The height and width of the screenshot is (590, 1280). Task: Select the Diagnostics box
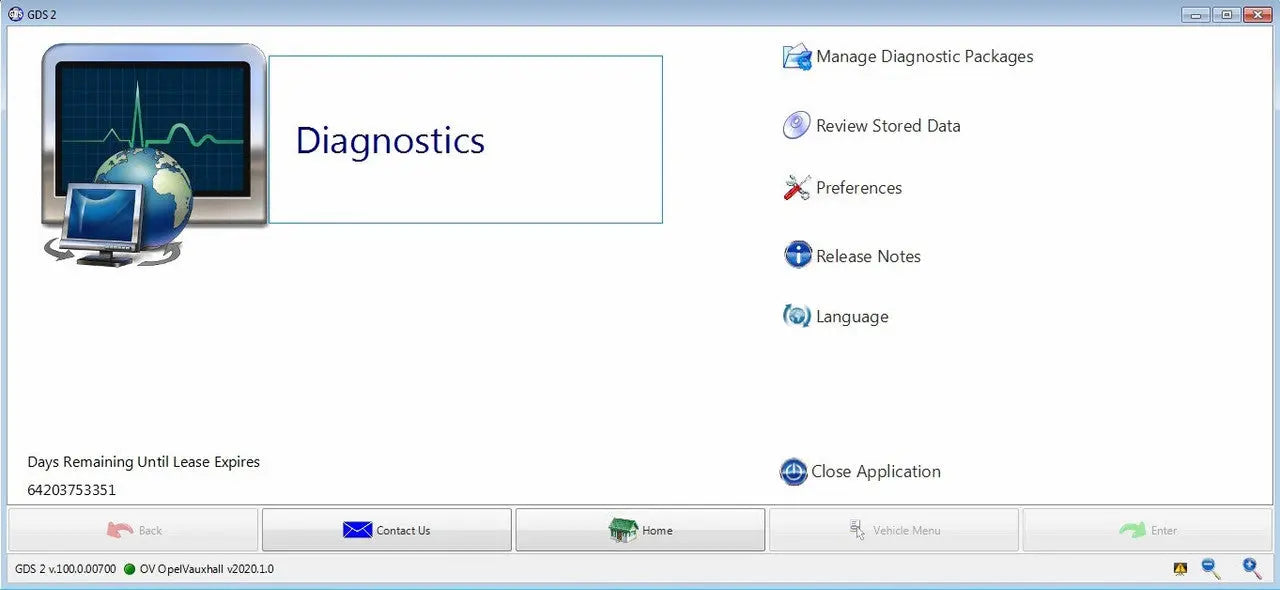tap(465, 139)
